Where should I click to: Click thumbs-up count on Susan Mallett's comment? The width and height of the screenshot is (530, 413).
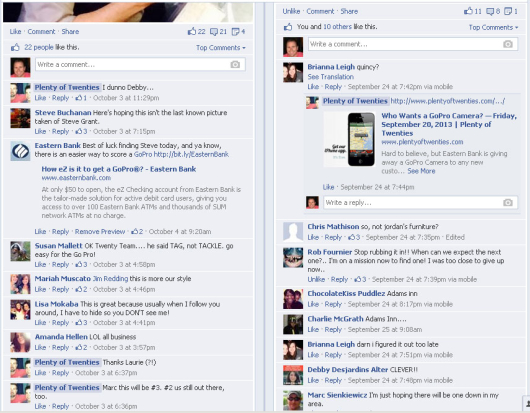point(81,264)
